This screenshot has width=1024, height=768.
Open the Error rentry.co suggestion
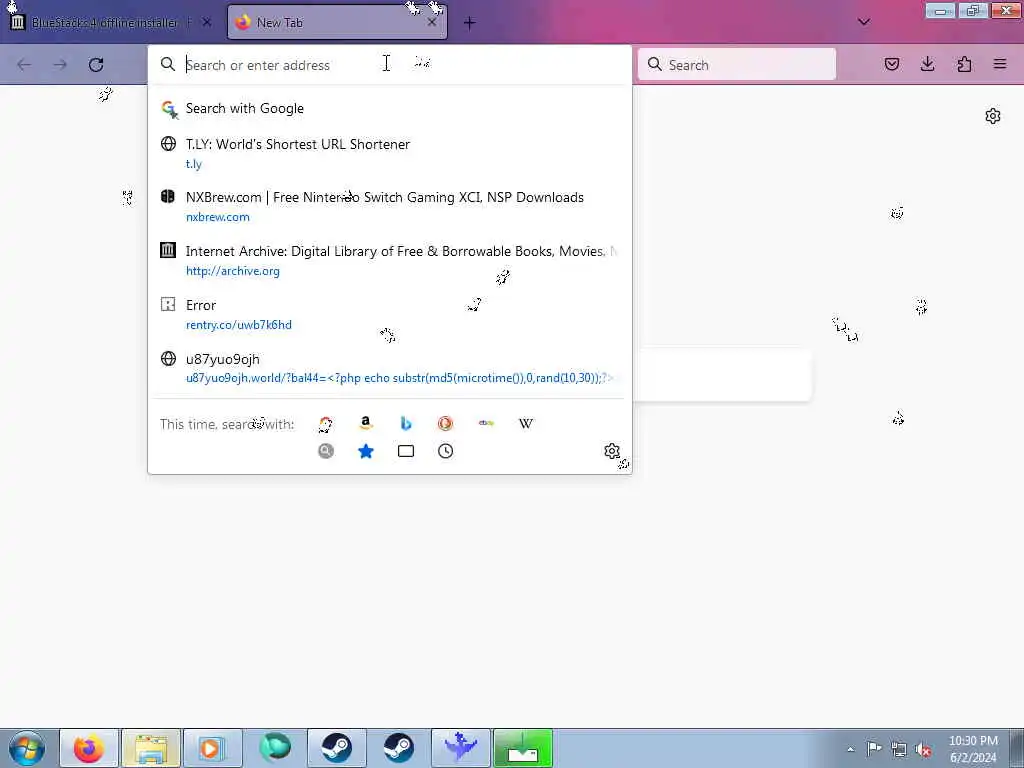pyautogui.click(x=390, y=314)
